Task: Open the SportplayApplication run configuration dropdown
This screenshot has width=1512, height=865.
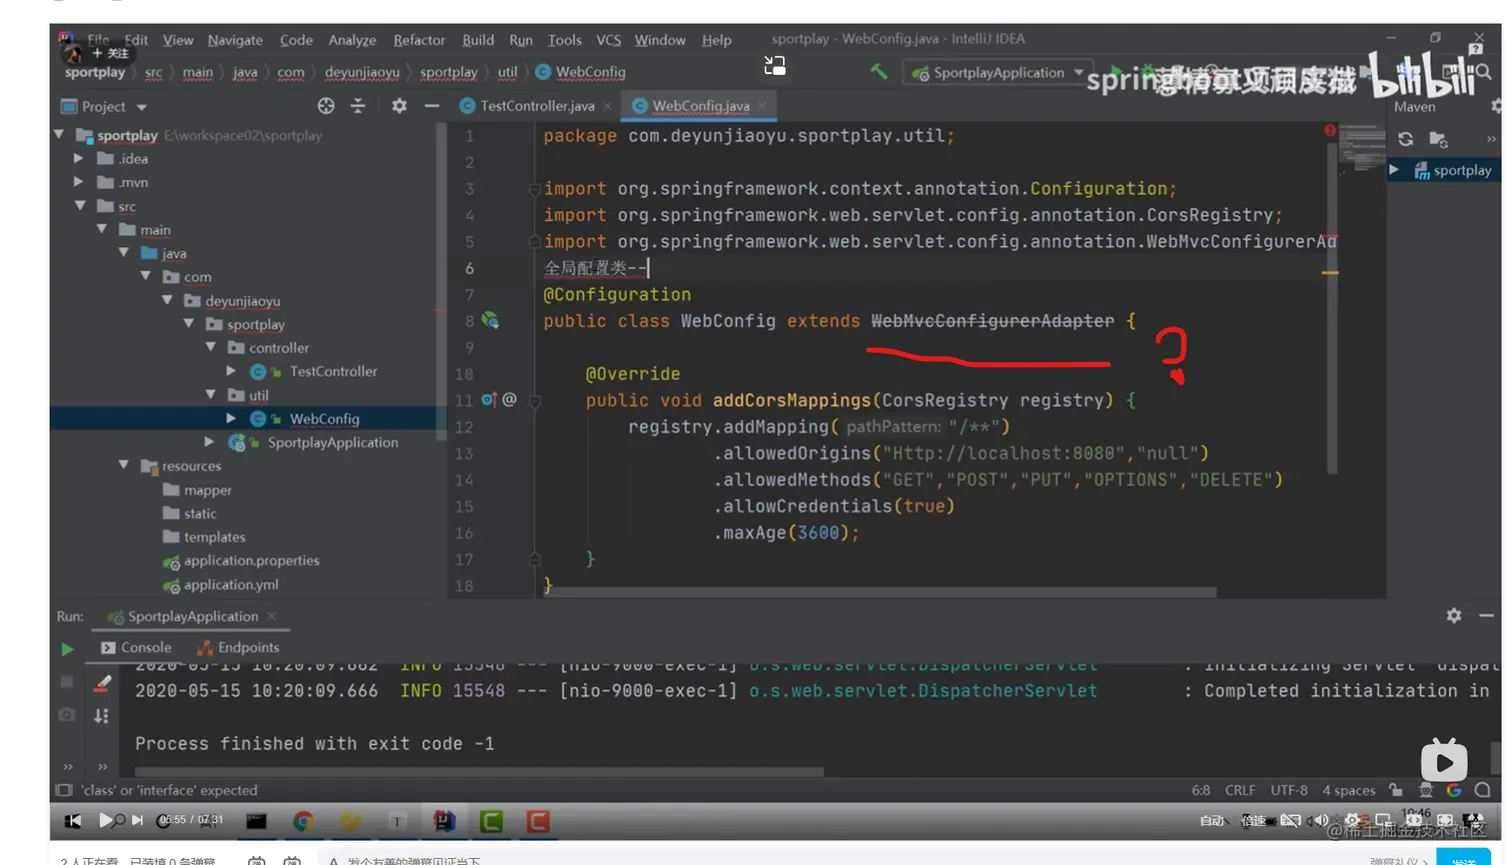Action: pyautogui.click(x=997, y=72)
